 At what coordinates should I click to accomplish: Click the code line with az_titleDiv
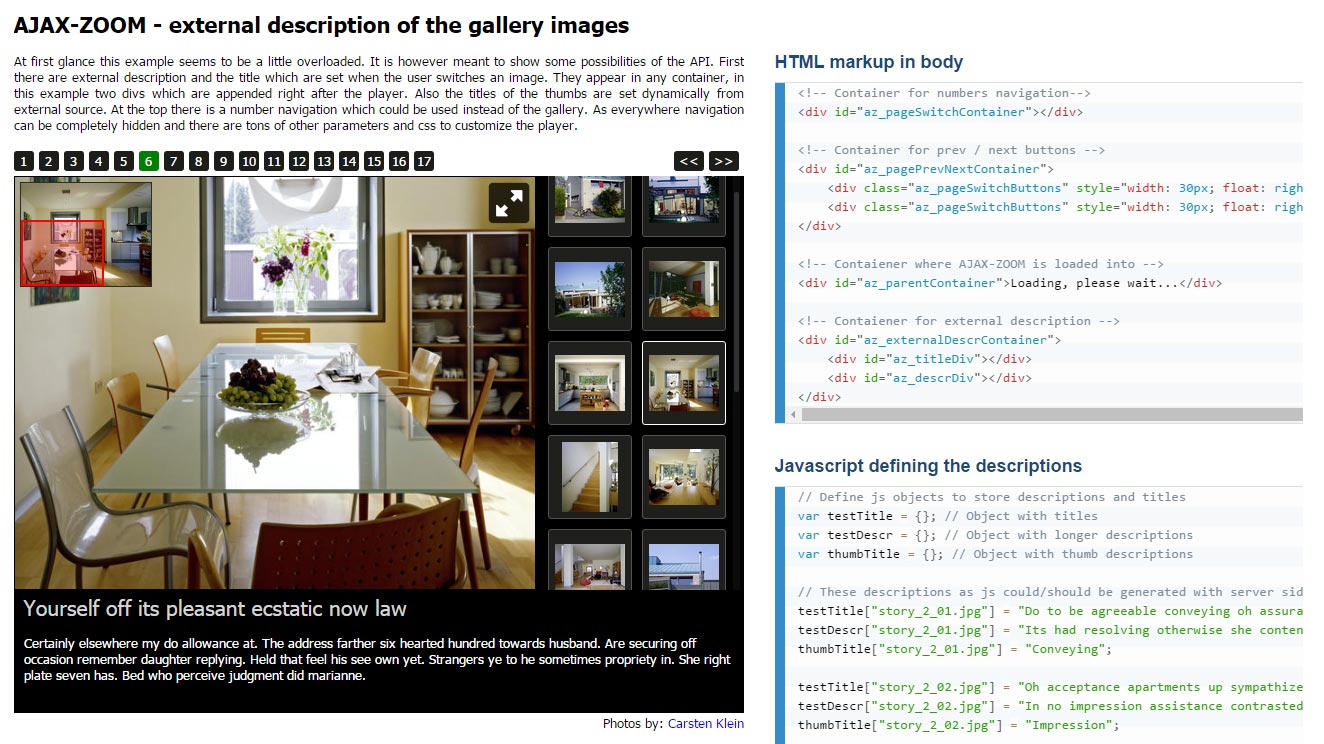(x=930, y=359)
